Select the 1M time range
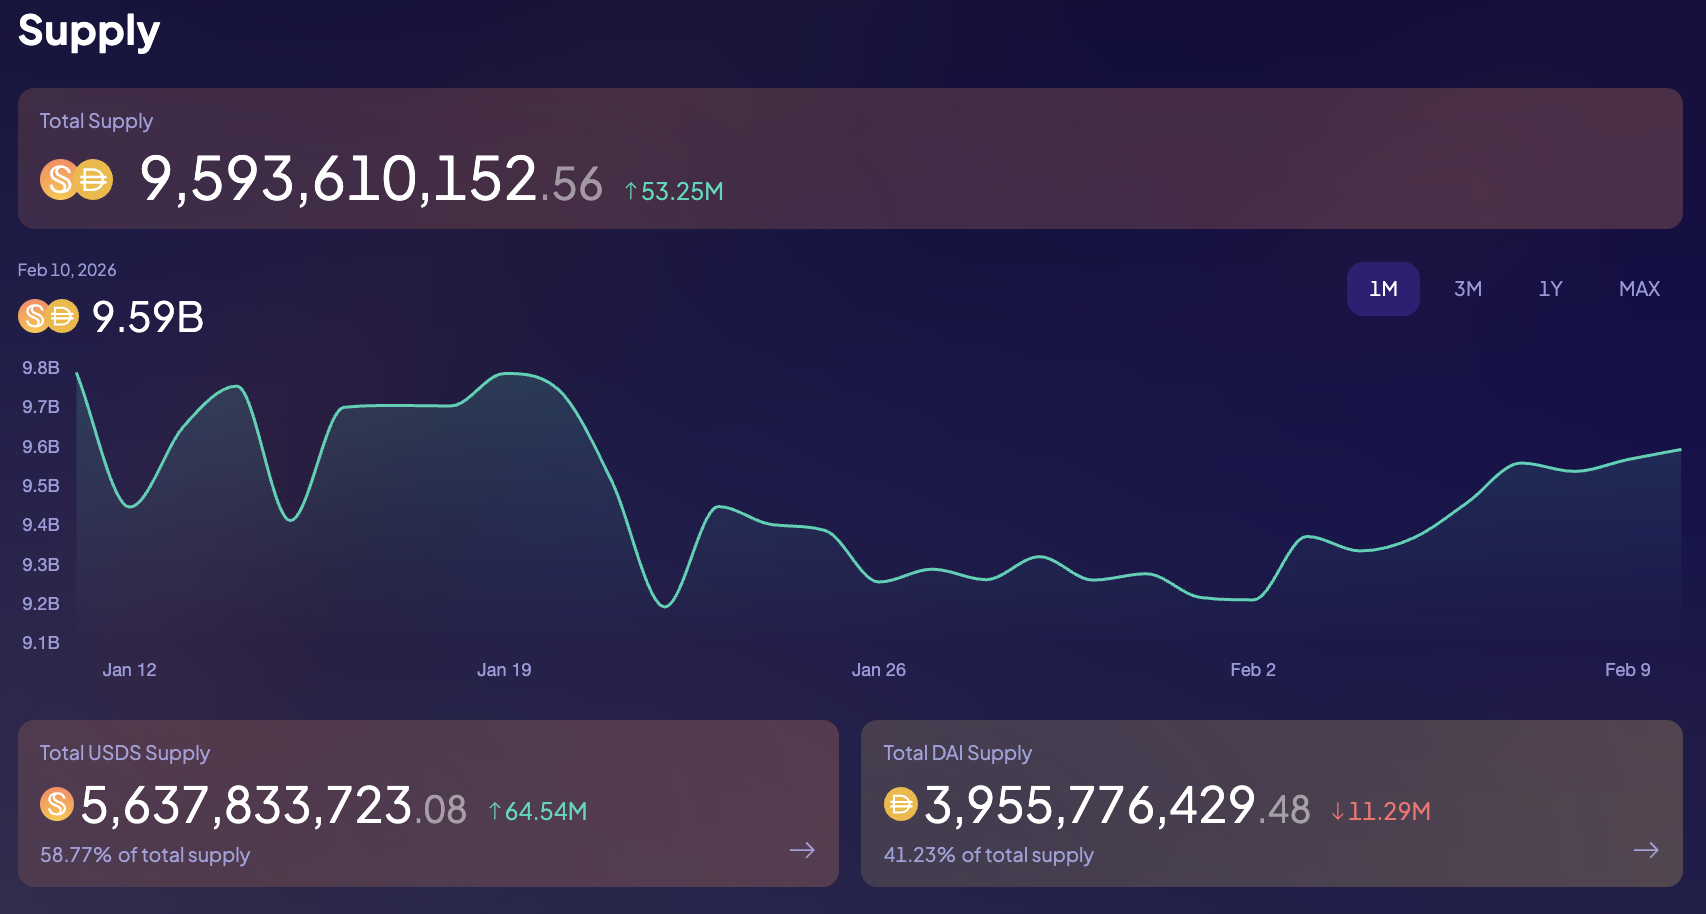1706x914 pixels. [x=1383, y=289]
